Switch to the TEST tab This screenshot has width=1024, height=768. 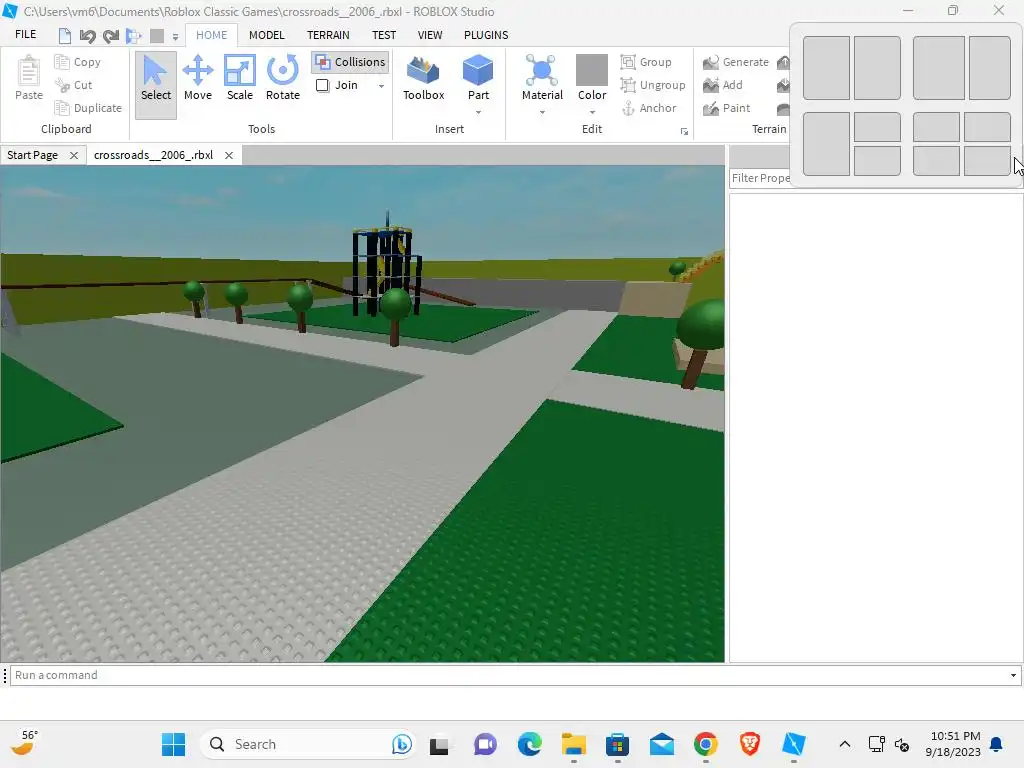[384, 35]
